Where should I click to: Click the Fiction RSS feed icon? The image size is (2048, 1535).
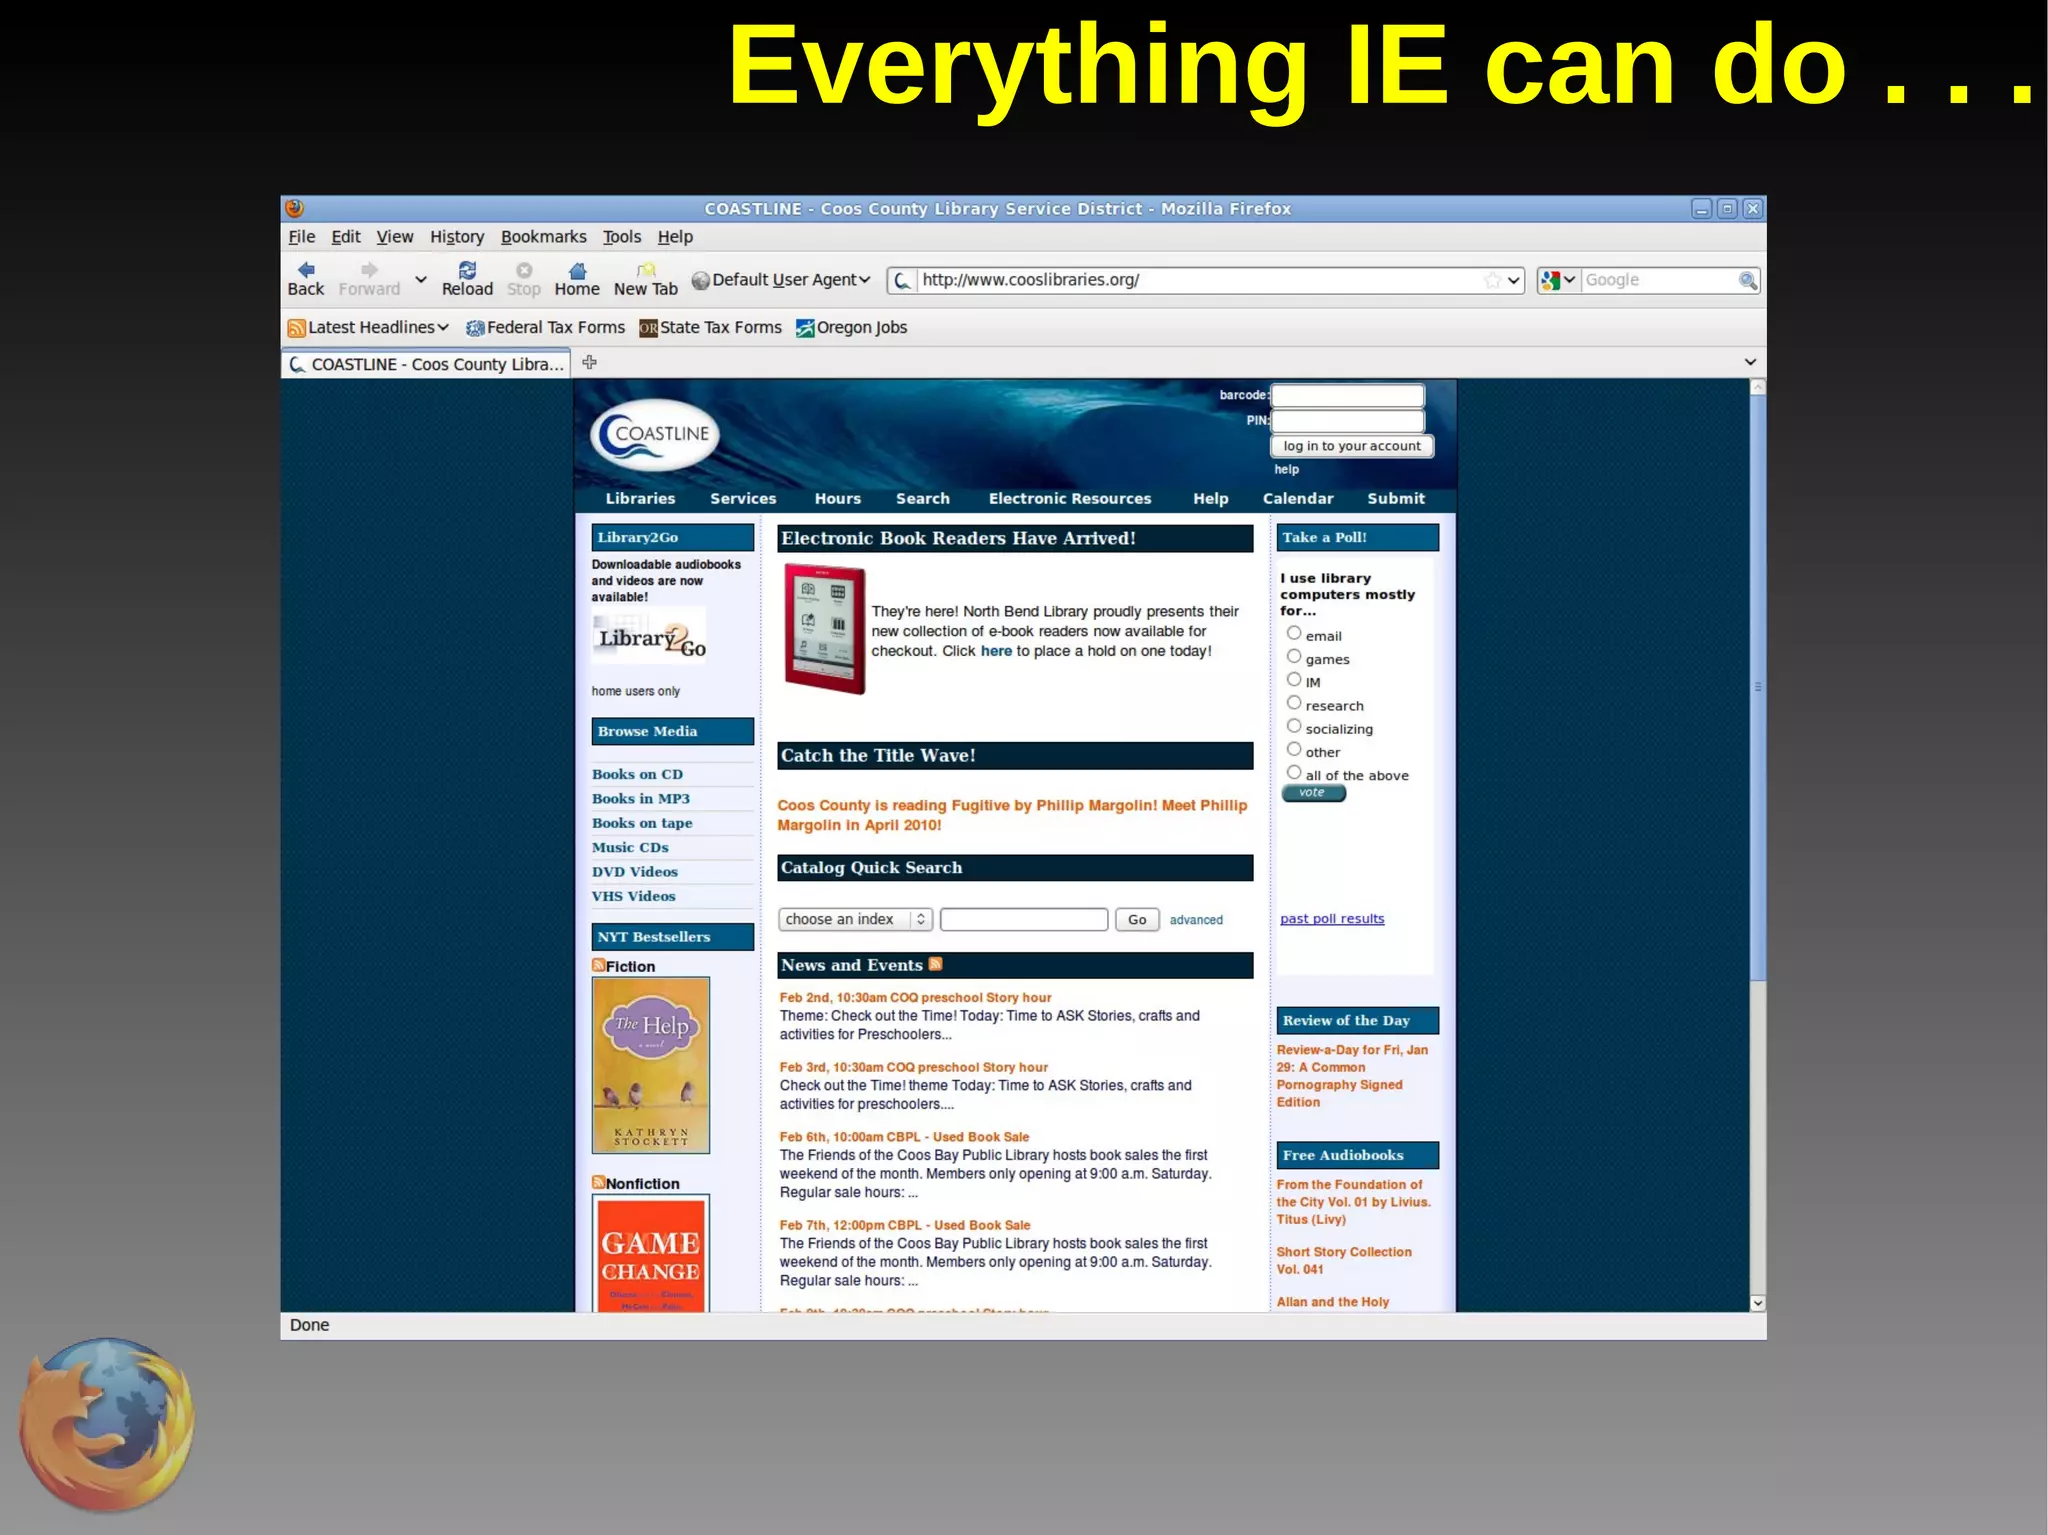pos(598,965)
